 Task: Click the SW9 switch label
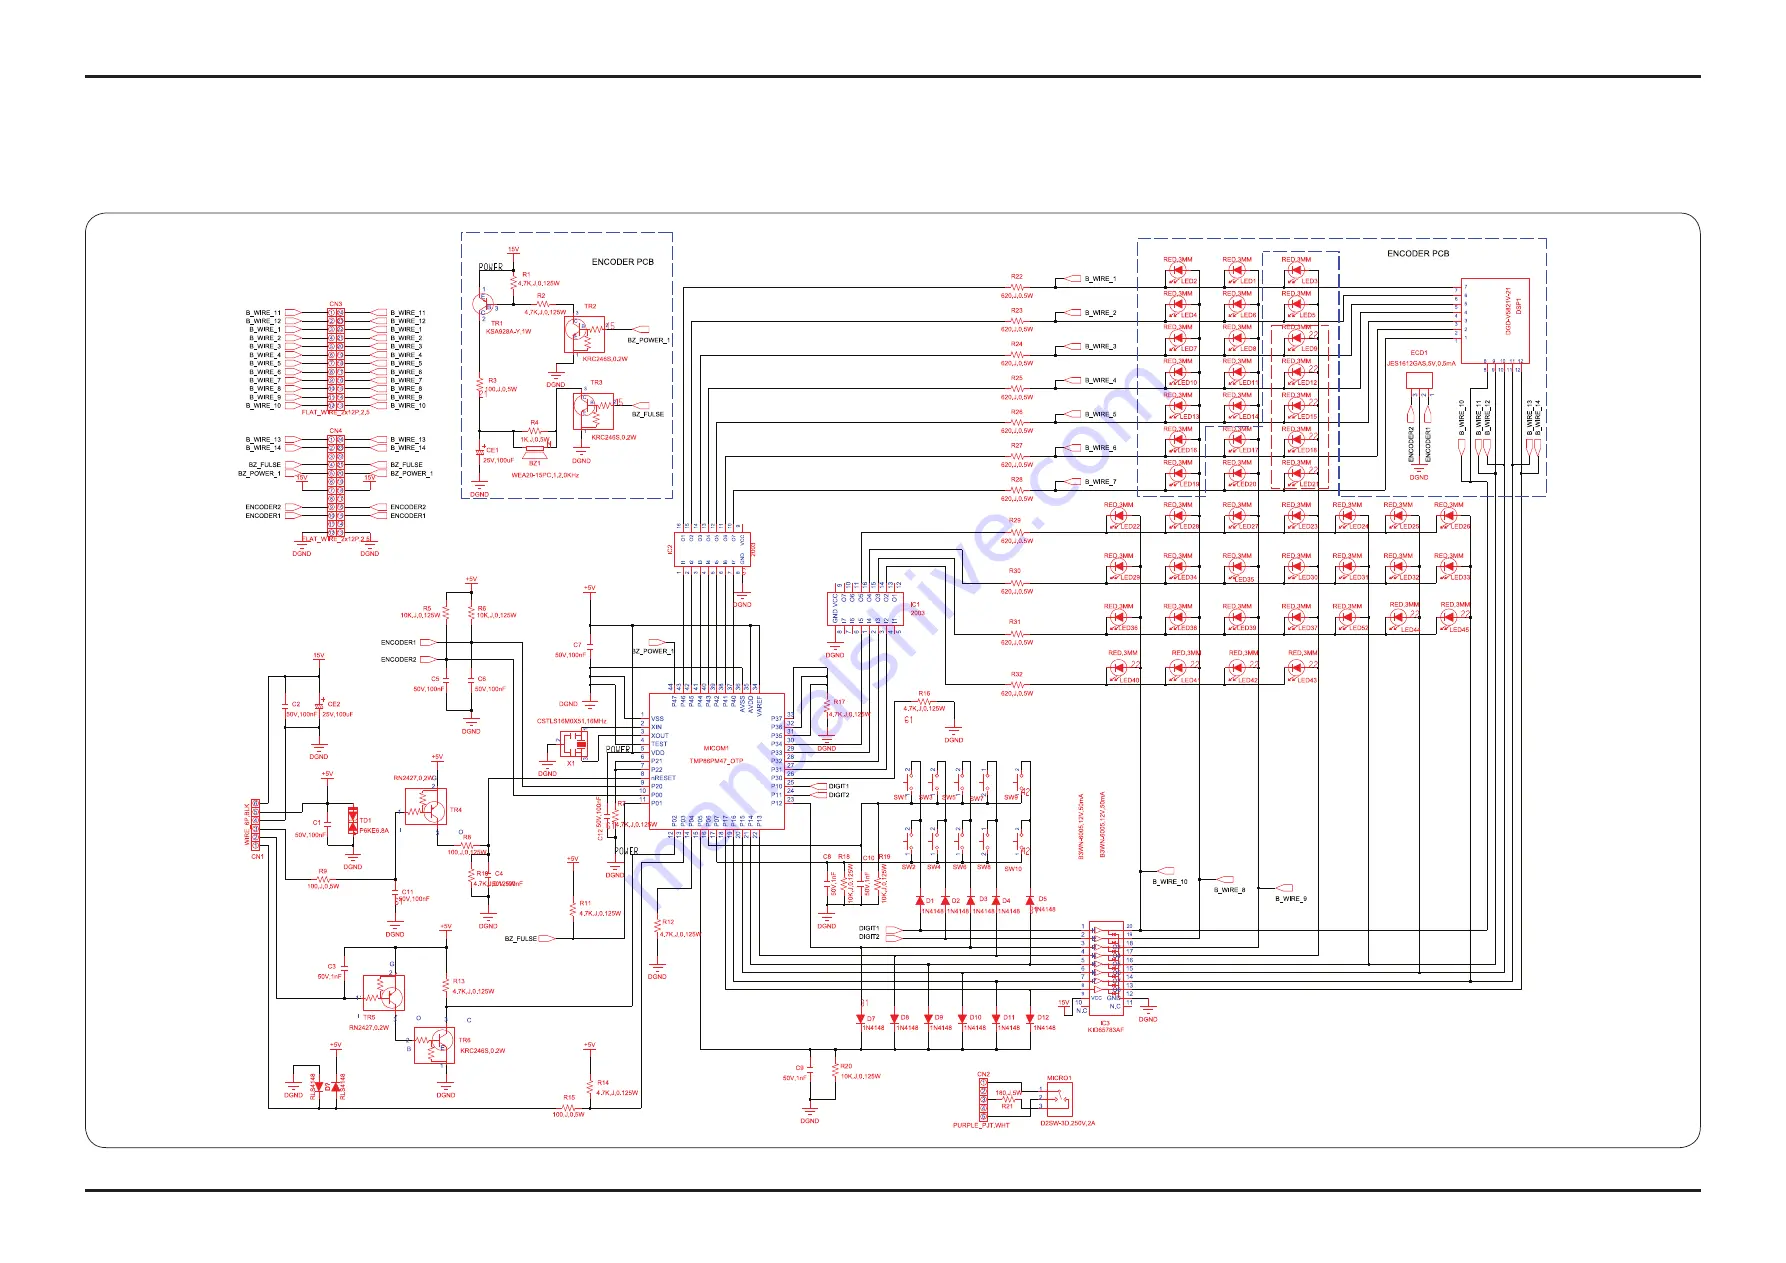pyautogui.click(x=1011, y=798)
